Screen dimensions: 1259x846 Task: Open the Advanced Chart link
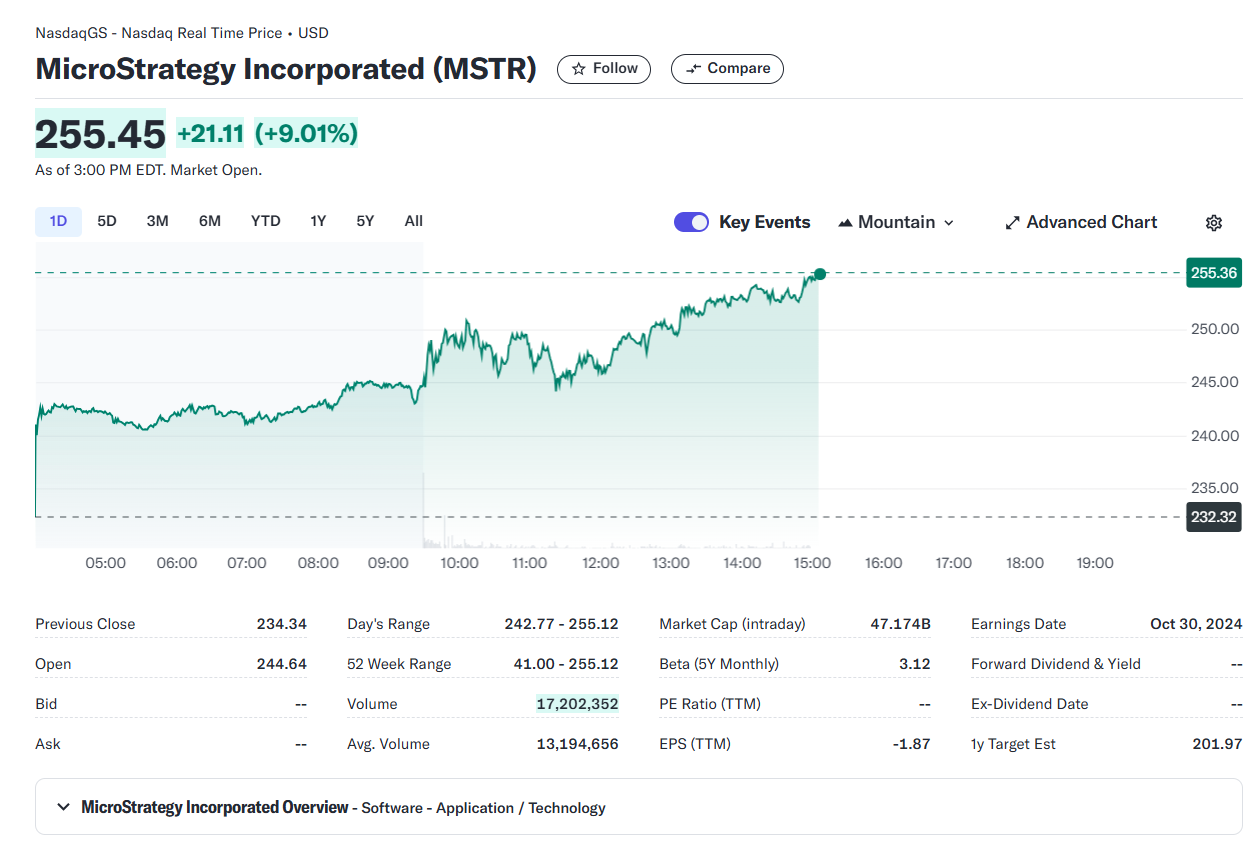point(1091,222)
